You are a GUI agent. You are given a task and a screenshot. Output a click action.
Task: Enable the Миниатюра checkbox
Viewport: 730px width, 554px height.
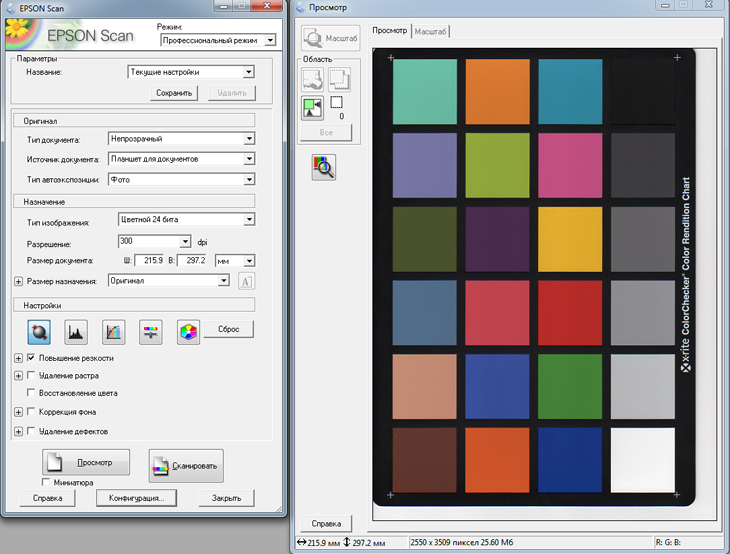click(46, 482)
